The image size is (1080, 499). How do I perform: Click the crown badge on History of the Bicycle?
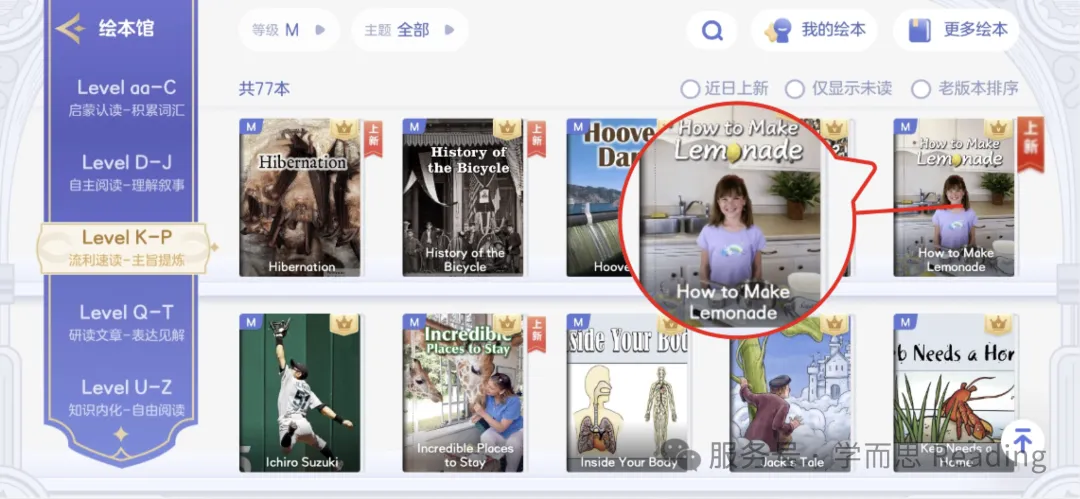coord(507,129)
